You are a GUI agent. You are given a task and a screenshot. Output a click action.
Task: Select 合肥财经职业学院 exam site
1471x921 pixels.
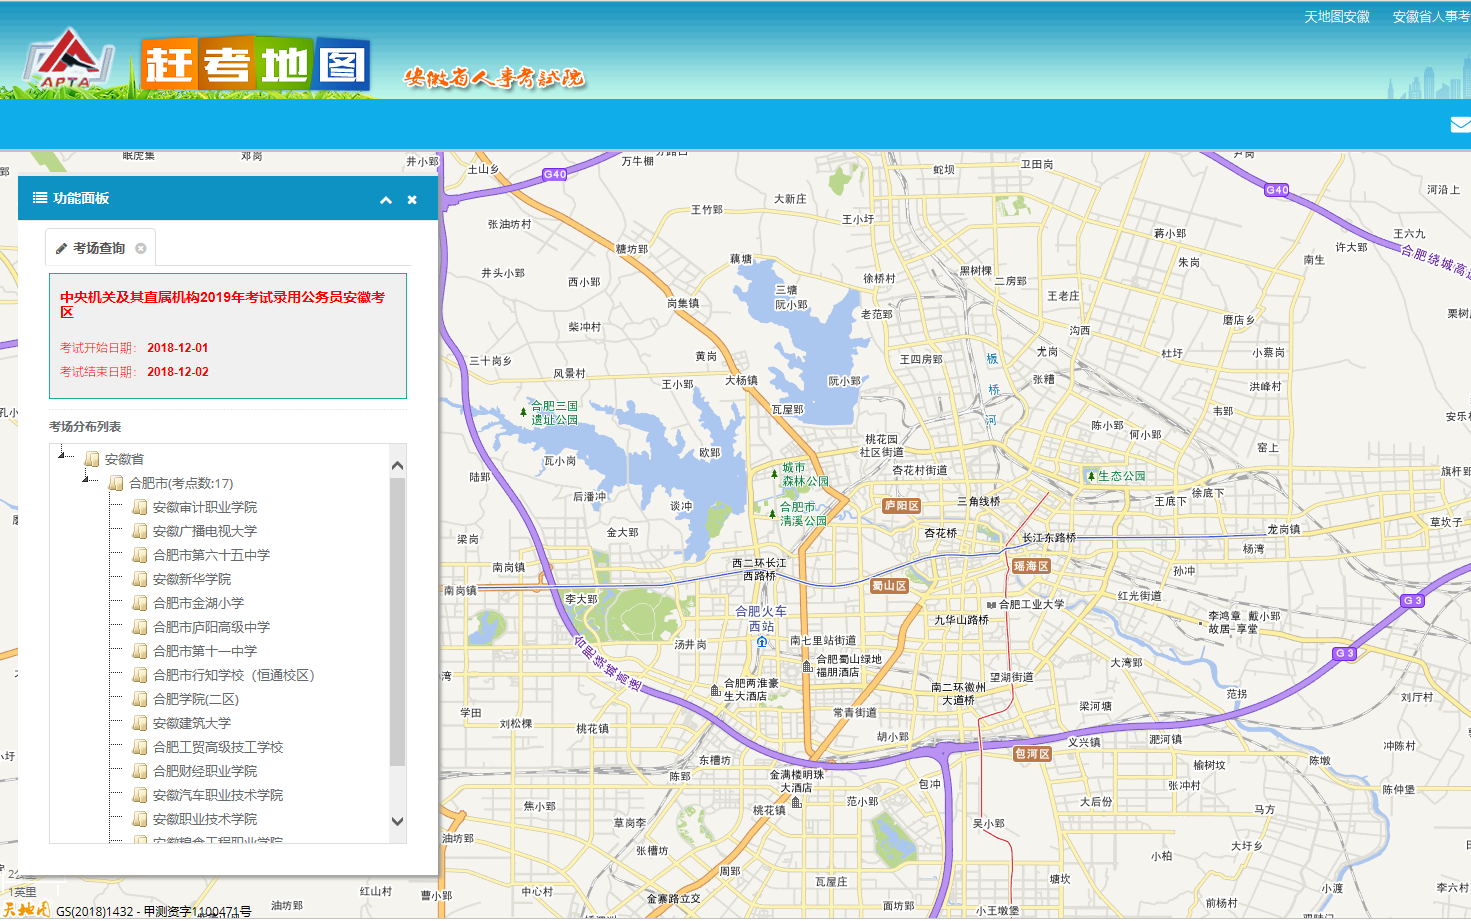205,771
